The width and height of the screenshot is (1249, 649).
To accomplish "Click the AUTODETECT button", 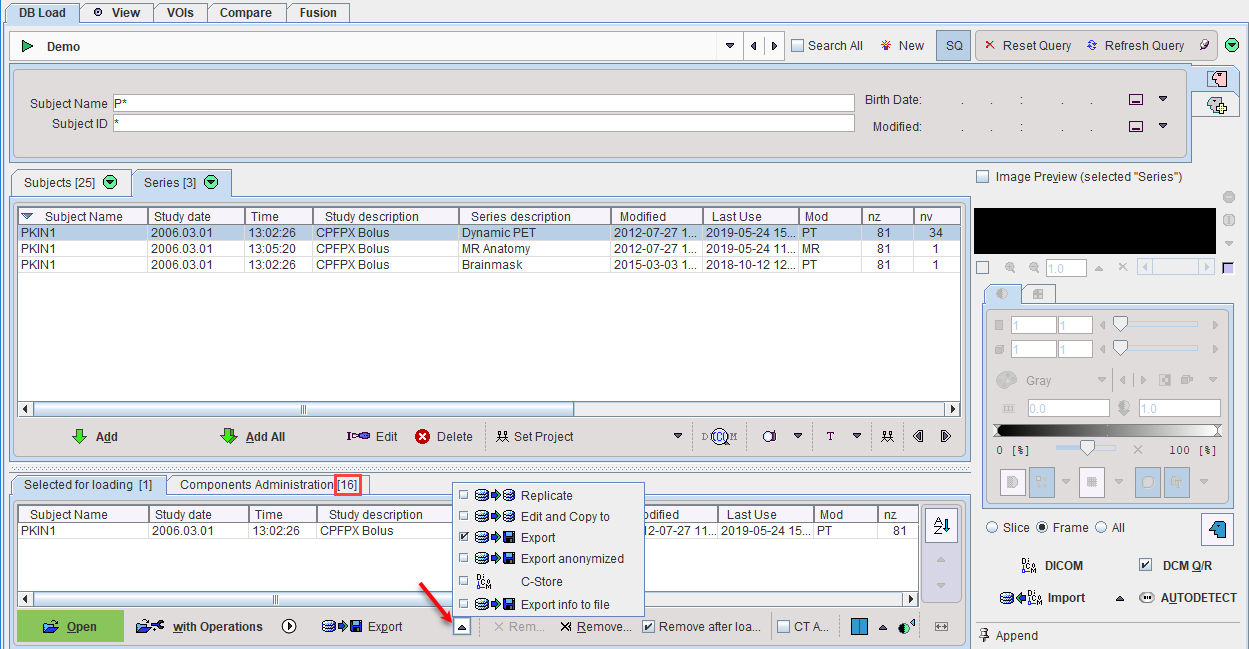I will point(1187,598).
